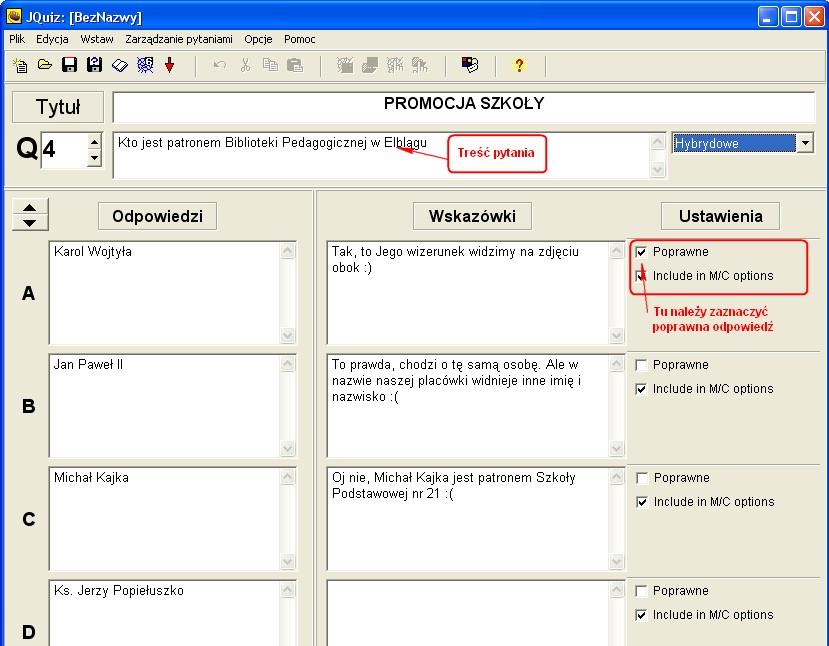
Task: Click scroll down arrow in answer A box
Action: [x=288, y=336]
